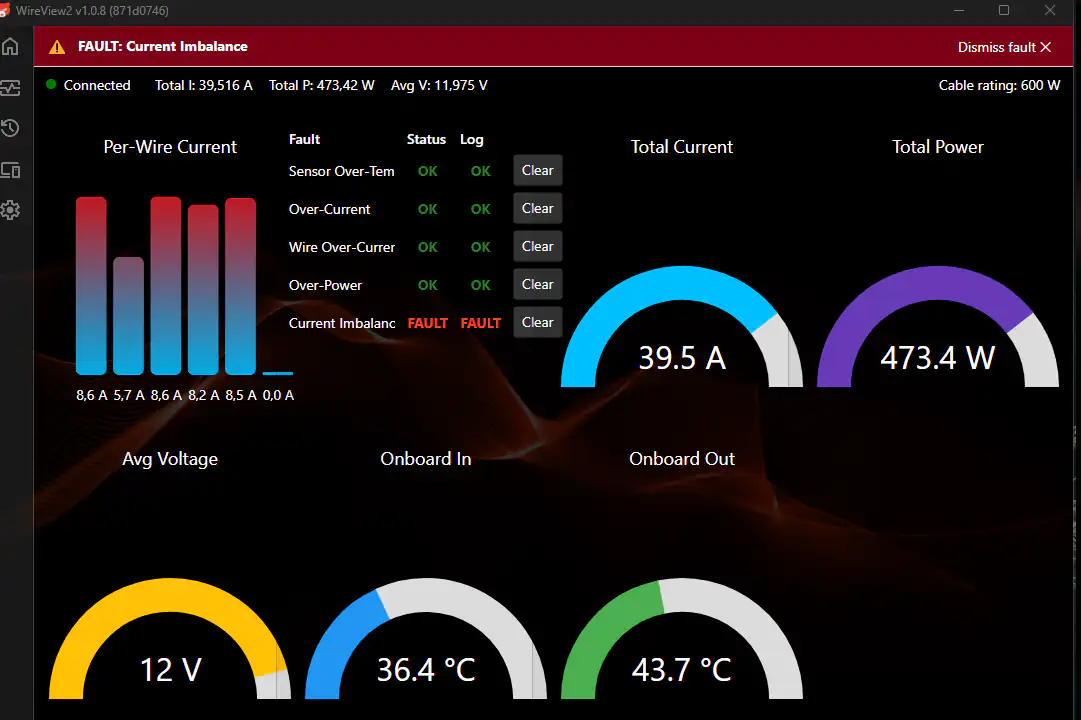Clear the Wire Over-Current fault
The width and height of the screenshot is (1081, 720).
(538, 246)
